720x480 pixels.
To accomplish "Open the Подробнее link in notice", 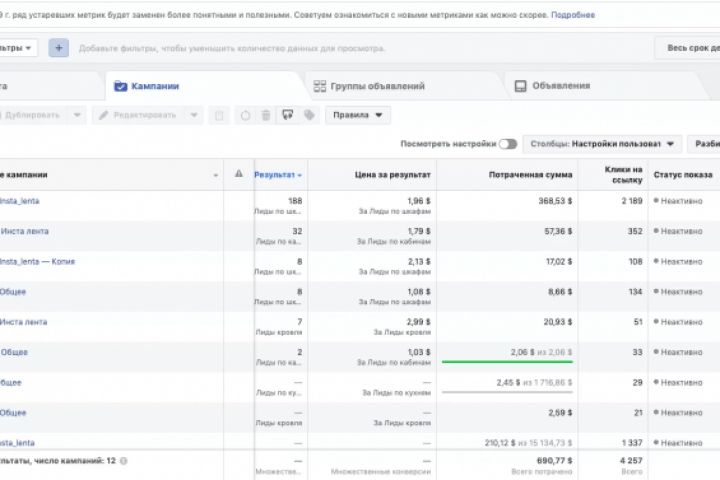I will [573, 15].
